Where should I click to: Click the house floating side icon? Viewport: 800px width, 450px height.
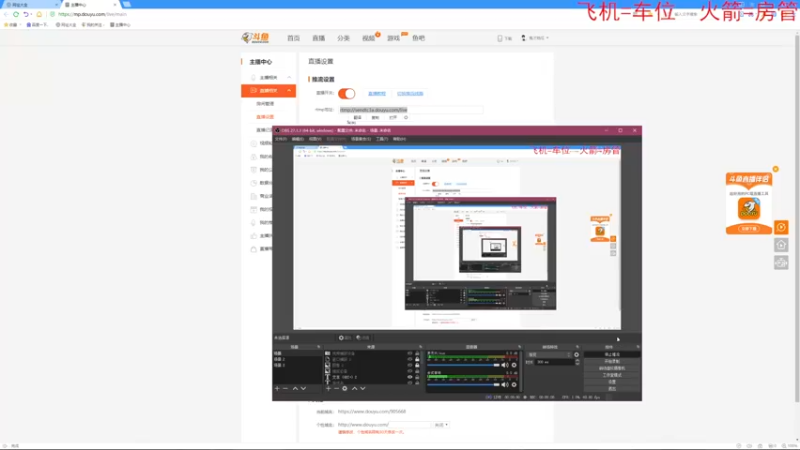[x=781, y=245]
